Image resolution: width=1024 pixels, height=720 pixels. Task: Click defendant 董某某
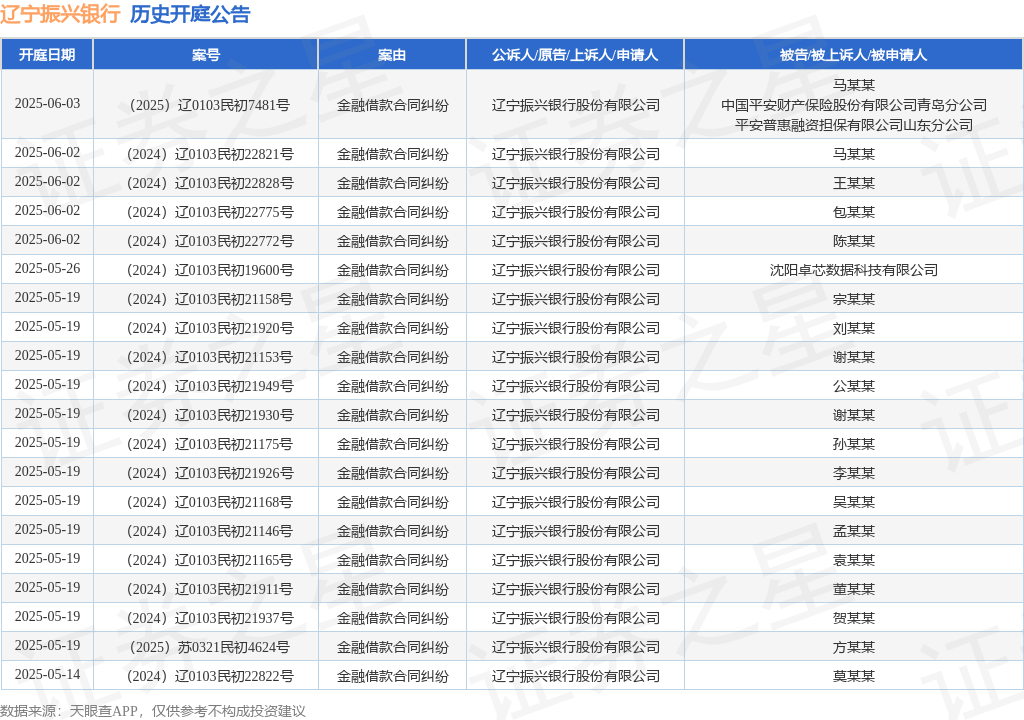854,589
